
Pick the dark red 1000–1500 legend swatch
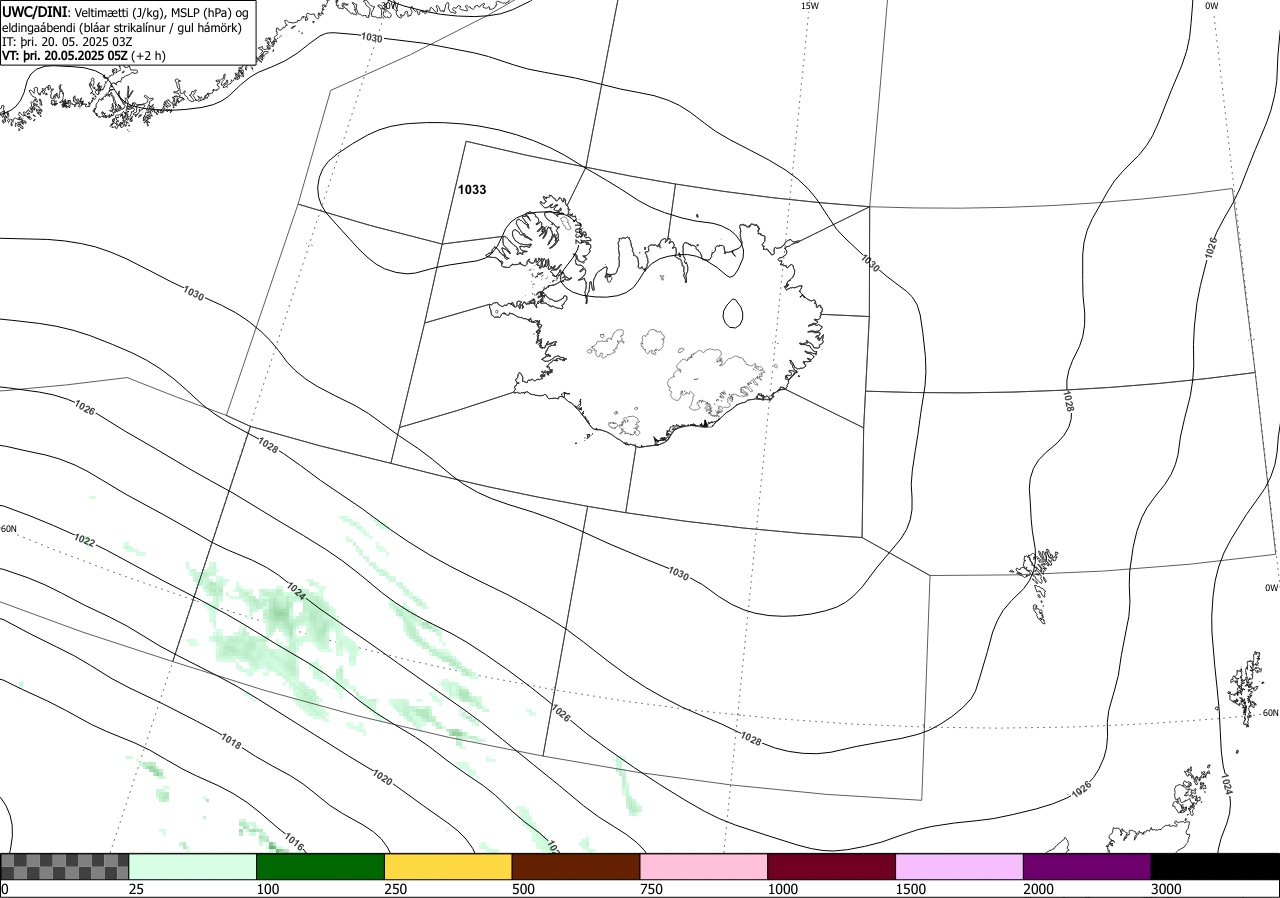[x=832, y=866]
